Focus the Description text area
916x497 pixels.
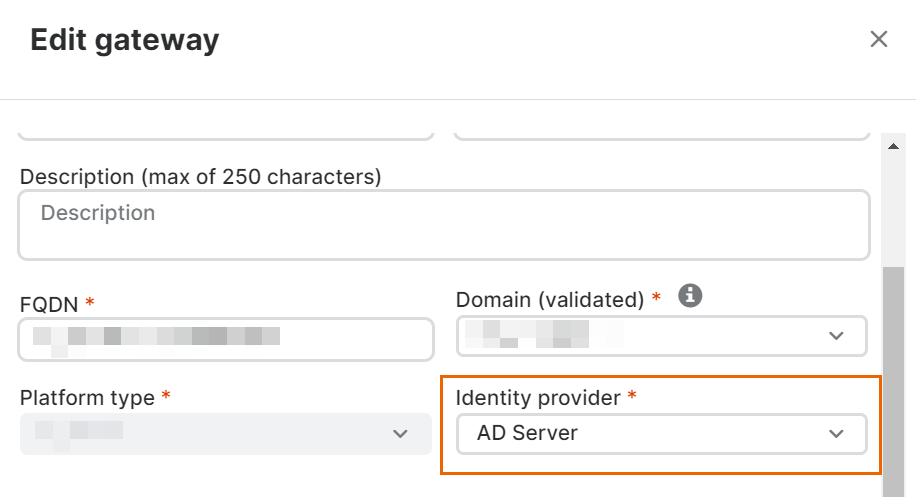tap(443, 224)
